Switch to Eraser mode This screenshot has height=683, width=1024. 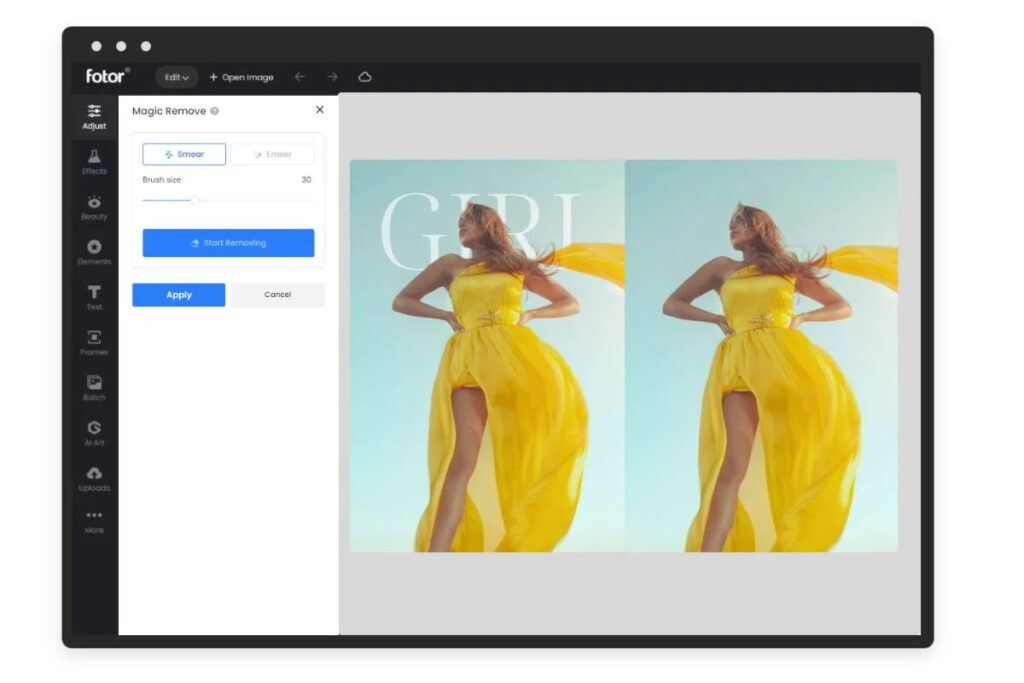[x=271, y=154]
